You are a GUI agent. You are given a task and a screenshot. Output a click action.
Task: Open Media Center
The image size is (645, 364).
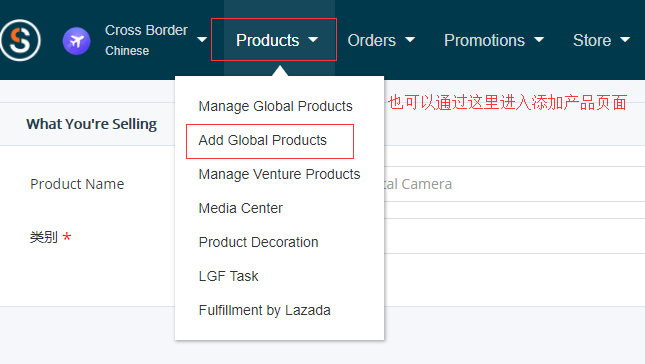(241, 208)
